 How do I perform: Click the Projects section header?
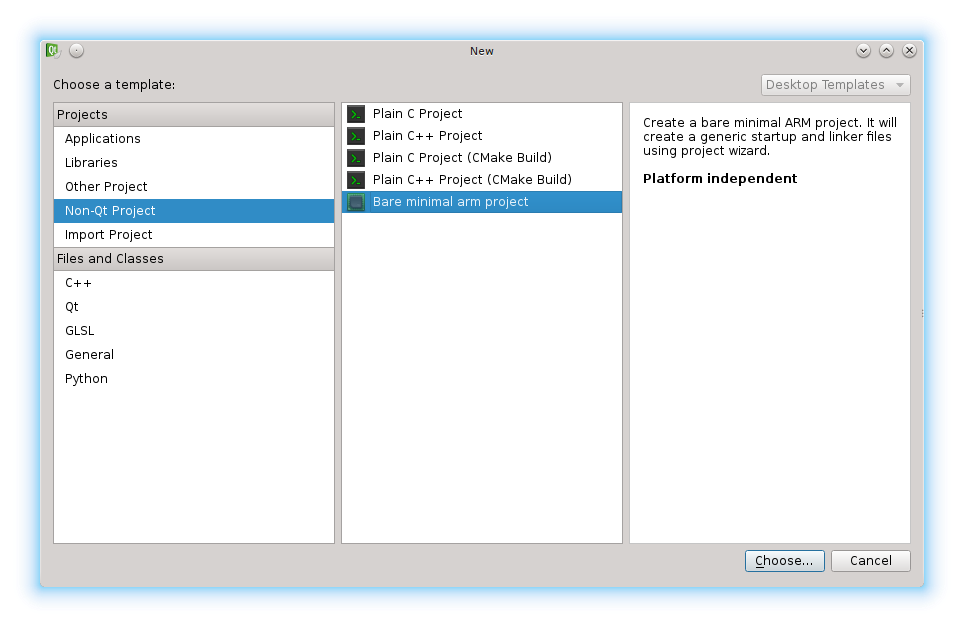(194, 115)
